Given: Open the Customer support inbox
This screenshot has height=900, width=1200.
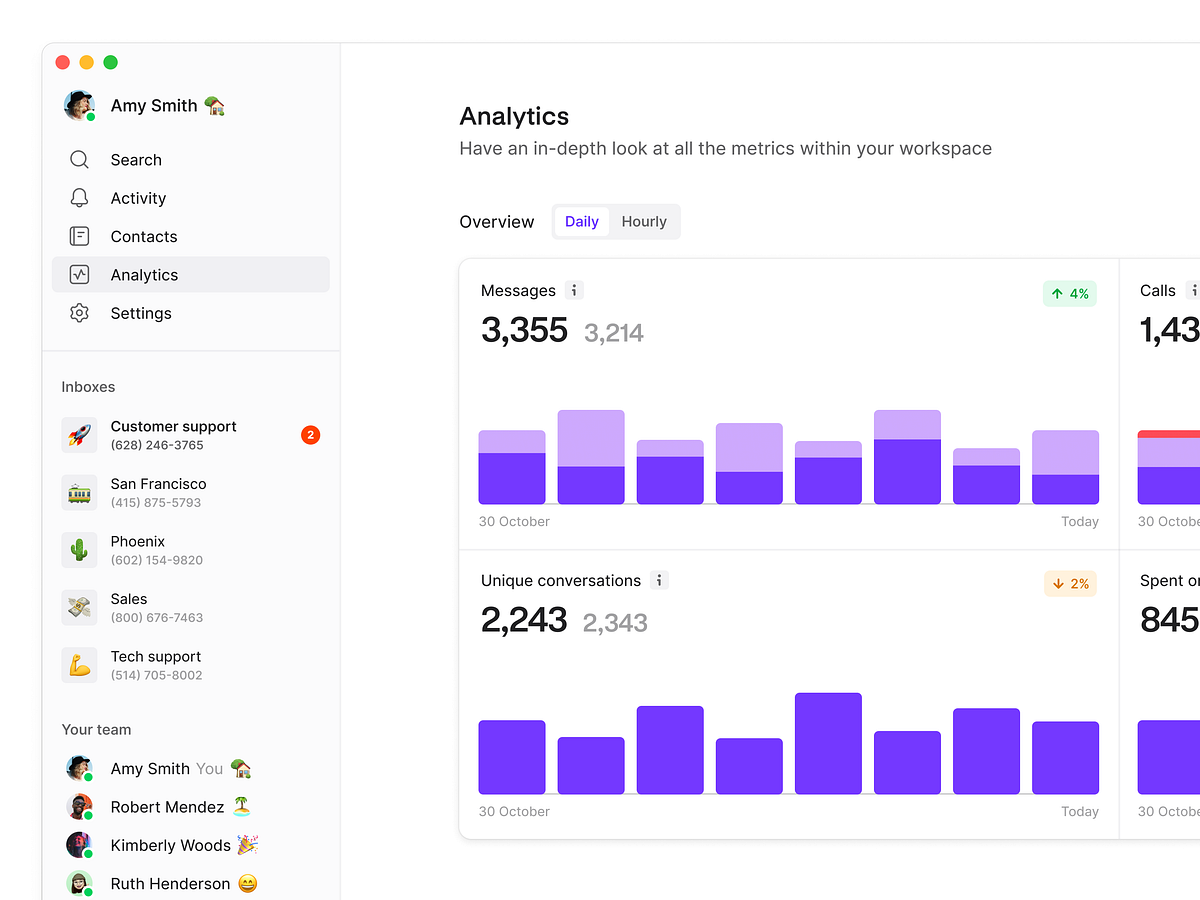Looking at the screenshot, I should [x=173, y=434].
